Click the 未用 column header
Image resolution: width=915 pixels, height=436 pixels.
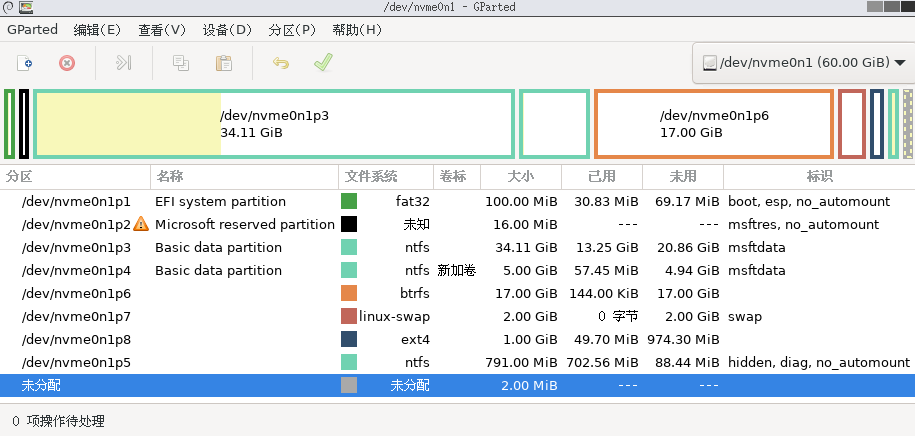[x=683, y=176]
